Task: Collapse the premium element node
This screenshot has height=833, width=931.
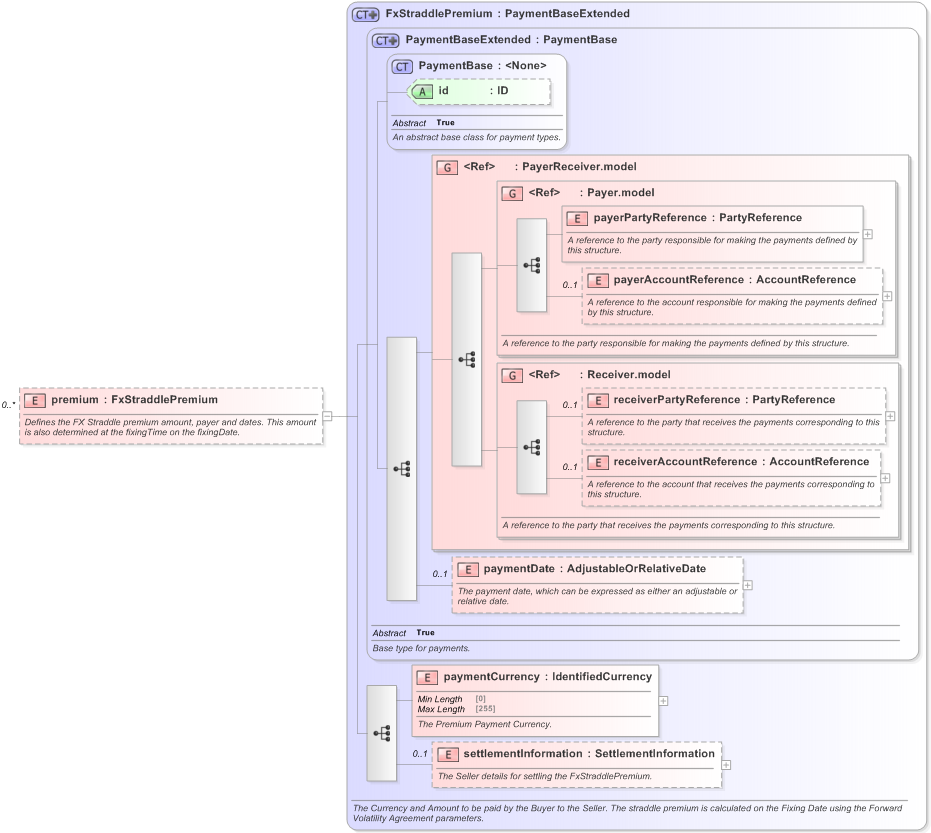Action: pyautogui.click(x=327, y=416)
